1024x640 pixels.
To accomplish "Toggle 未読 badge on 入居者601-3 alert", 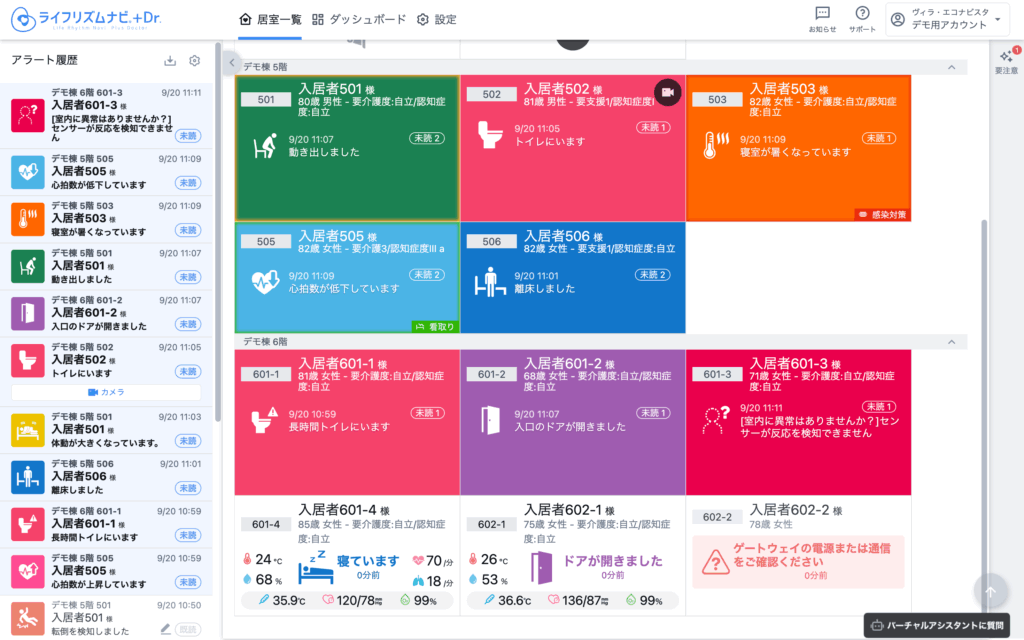I will [187, 136].
